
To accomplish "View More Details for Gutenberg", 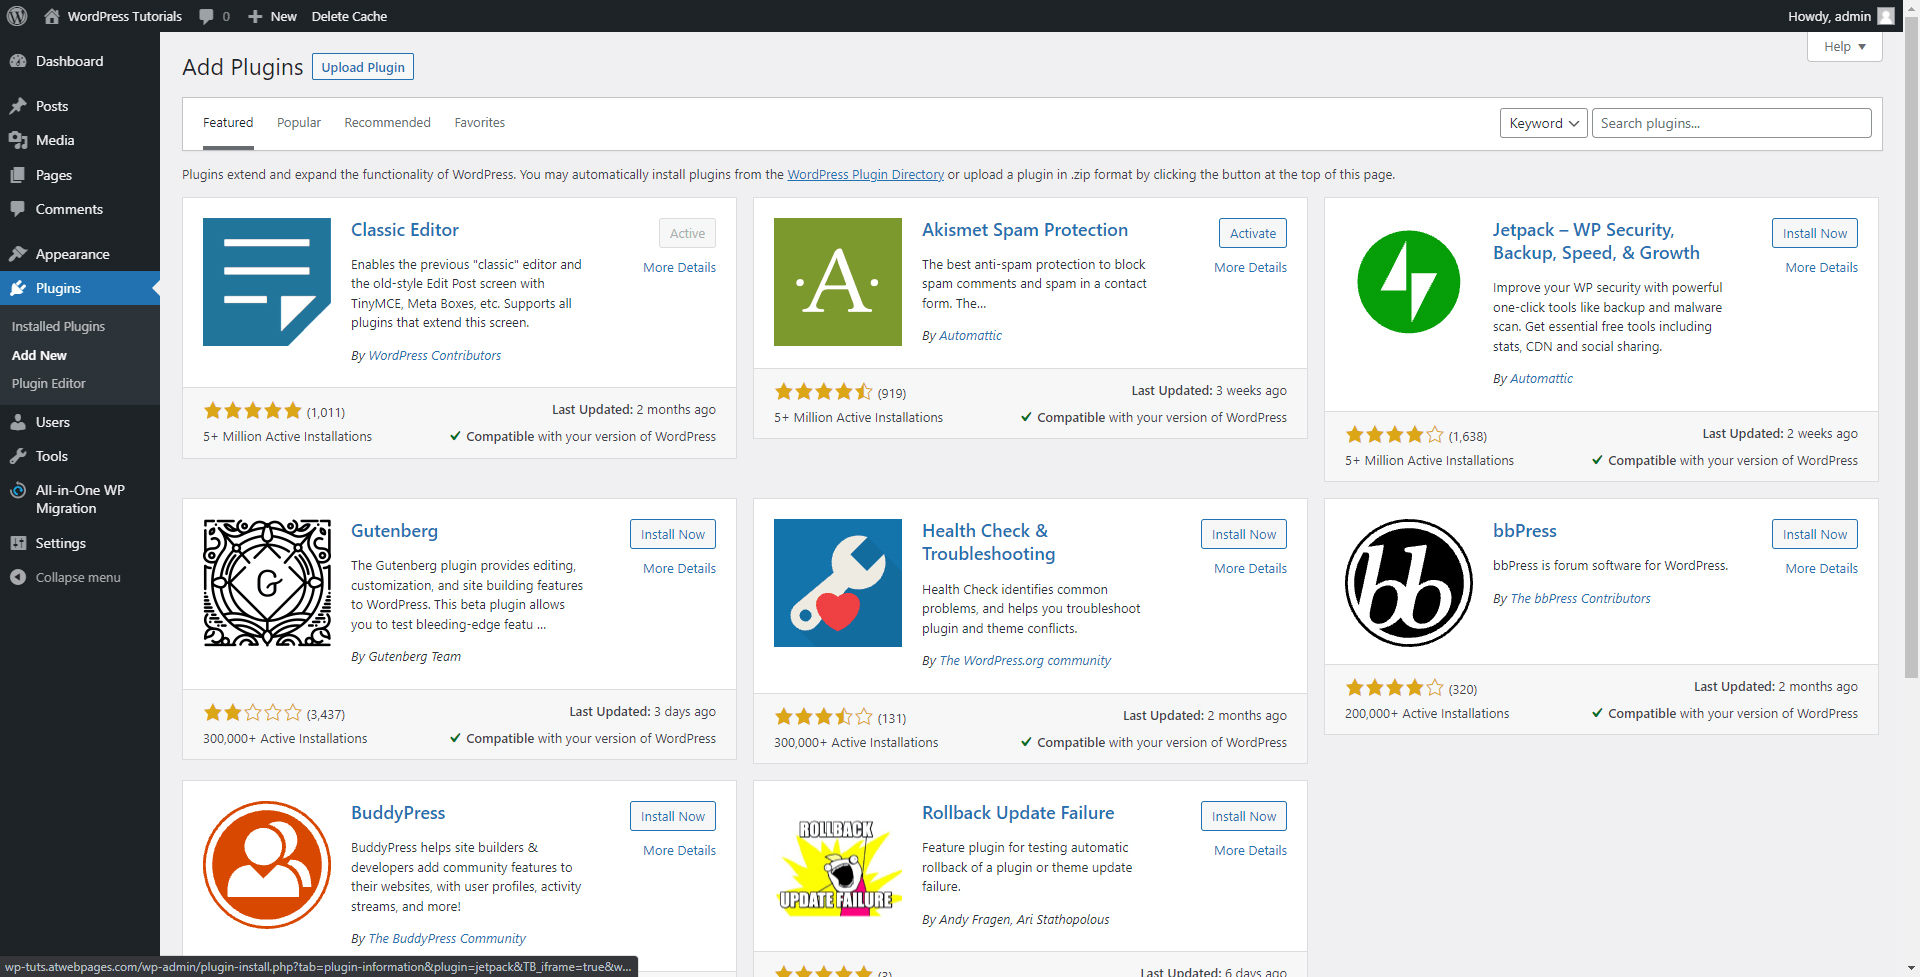I will point(679,568).
